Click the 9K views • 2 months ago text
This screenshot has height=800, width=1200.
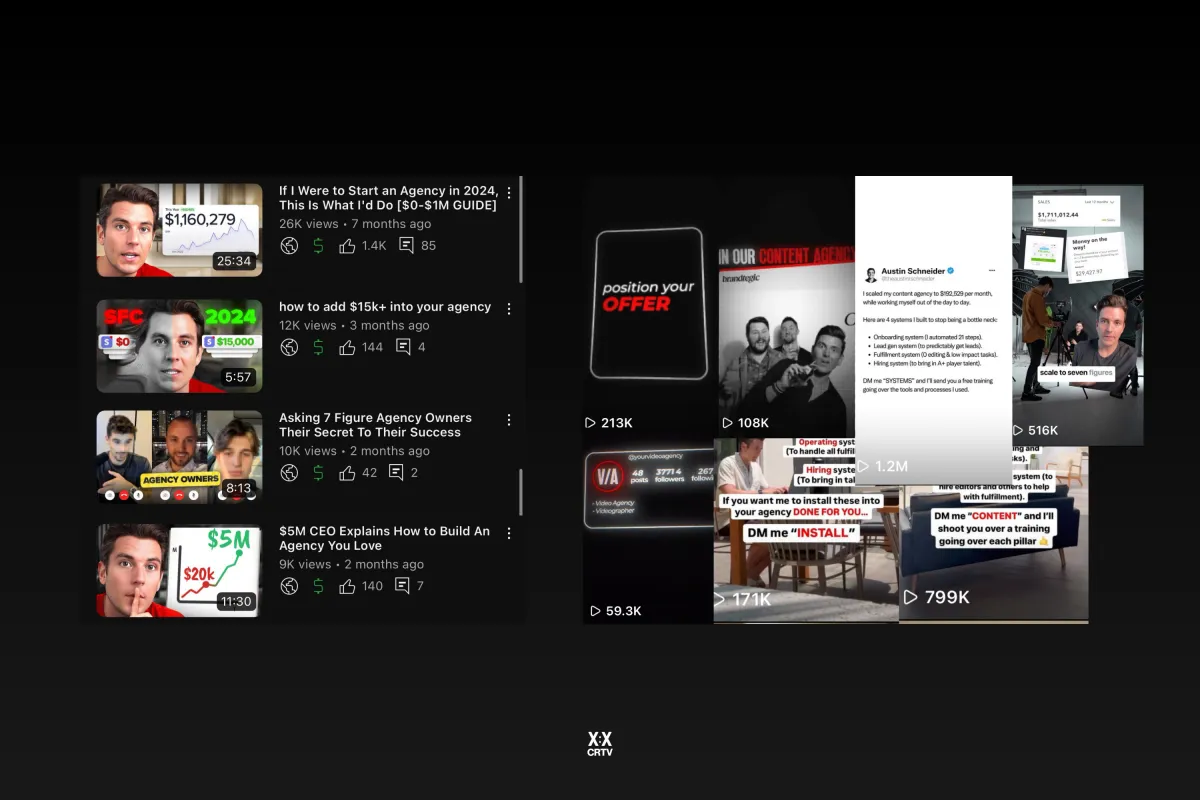point(351,564)
